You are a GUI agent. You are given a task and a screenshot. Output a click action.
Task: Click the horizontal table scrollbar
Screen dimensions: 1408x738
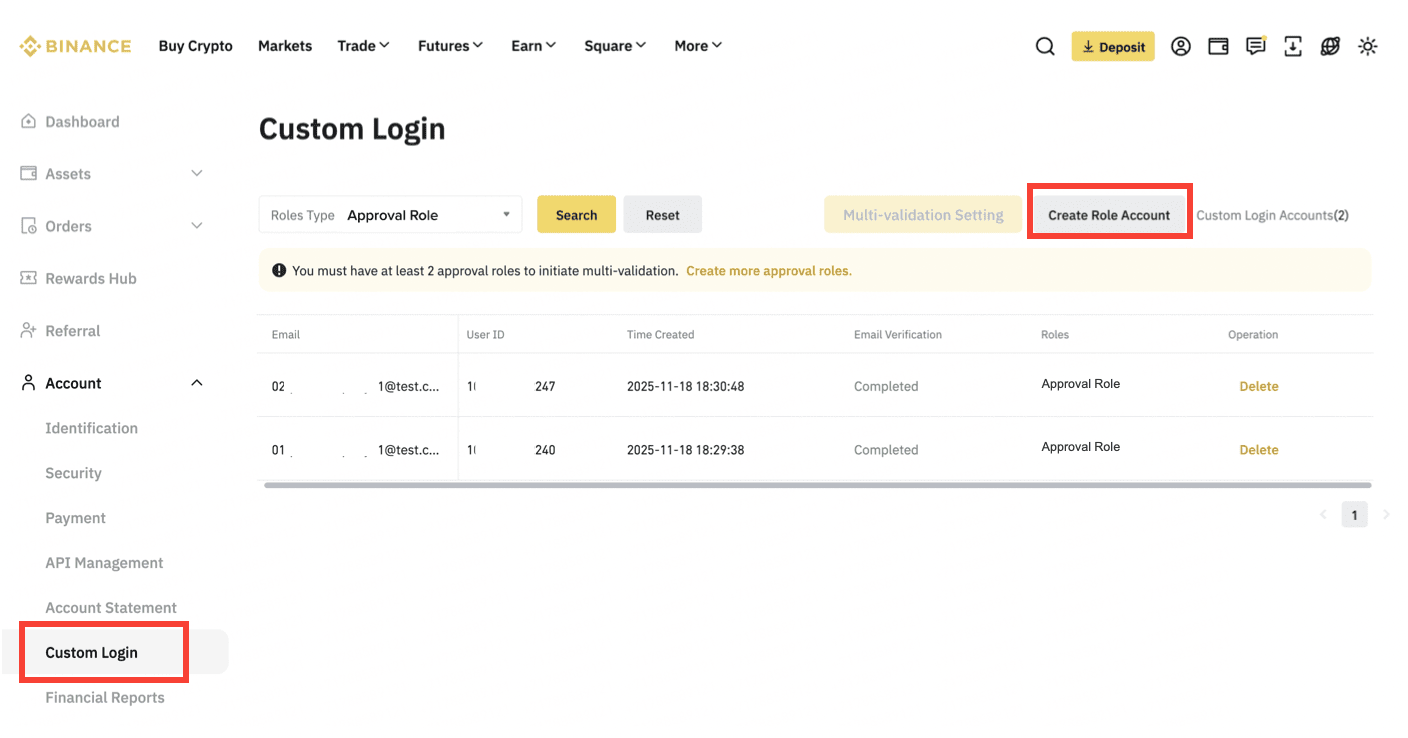point(817,485)
